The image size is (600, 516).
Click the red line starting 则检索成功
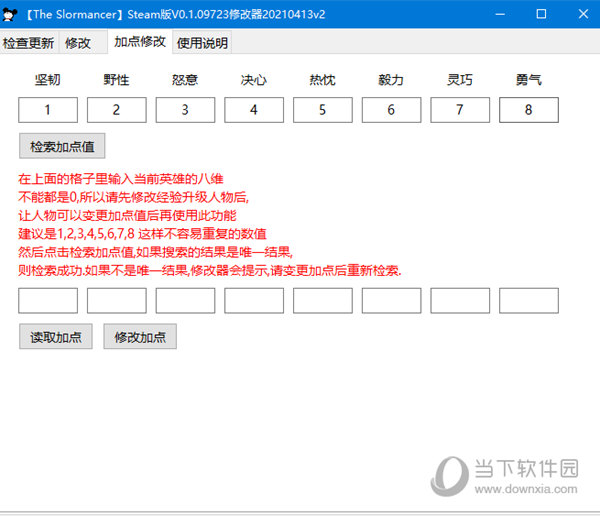[x=209, y=271]
